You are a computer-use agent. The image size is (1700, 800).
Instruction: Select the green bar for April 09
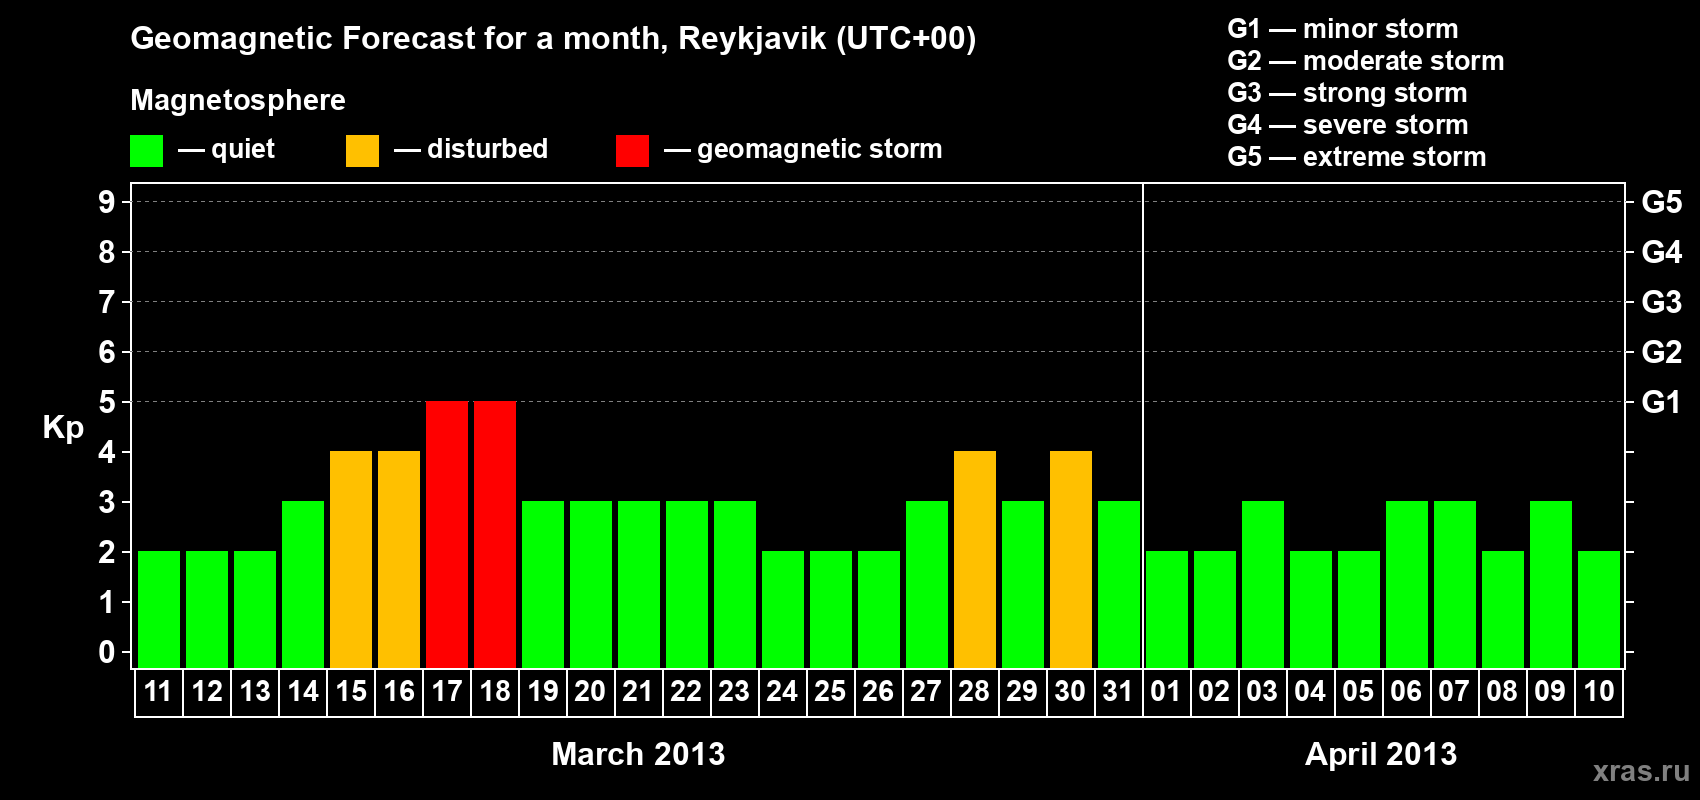(x=1551, y=584)
